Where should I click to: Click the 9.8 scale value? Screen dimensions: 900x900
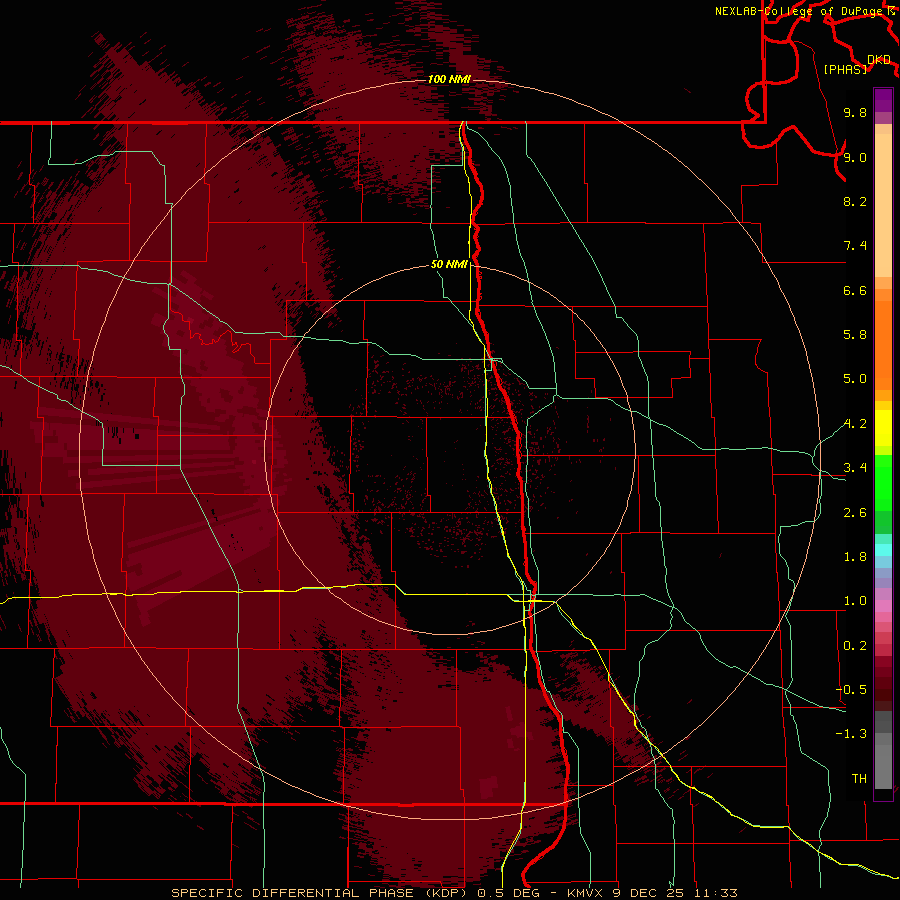click(855, 112)
